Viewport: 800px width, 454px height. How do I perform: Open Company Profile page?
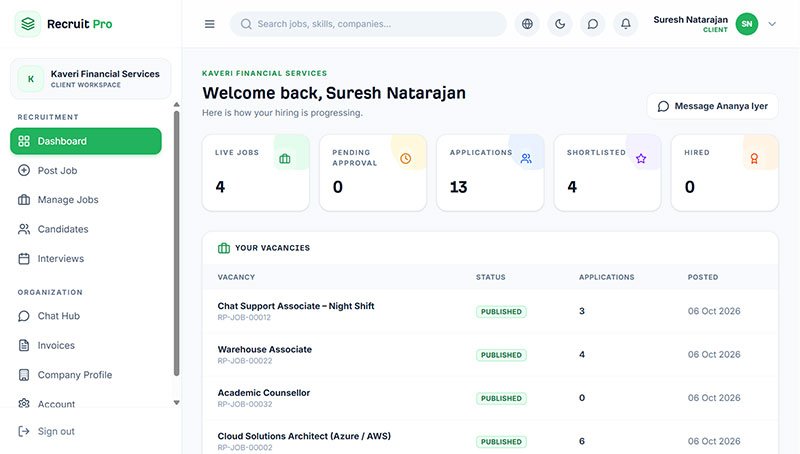(x=86, y=375)
